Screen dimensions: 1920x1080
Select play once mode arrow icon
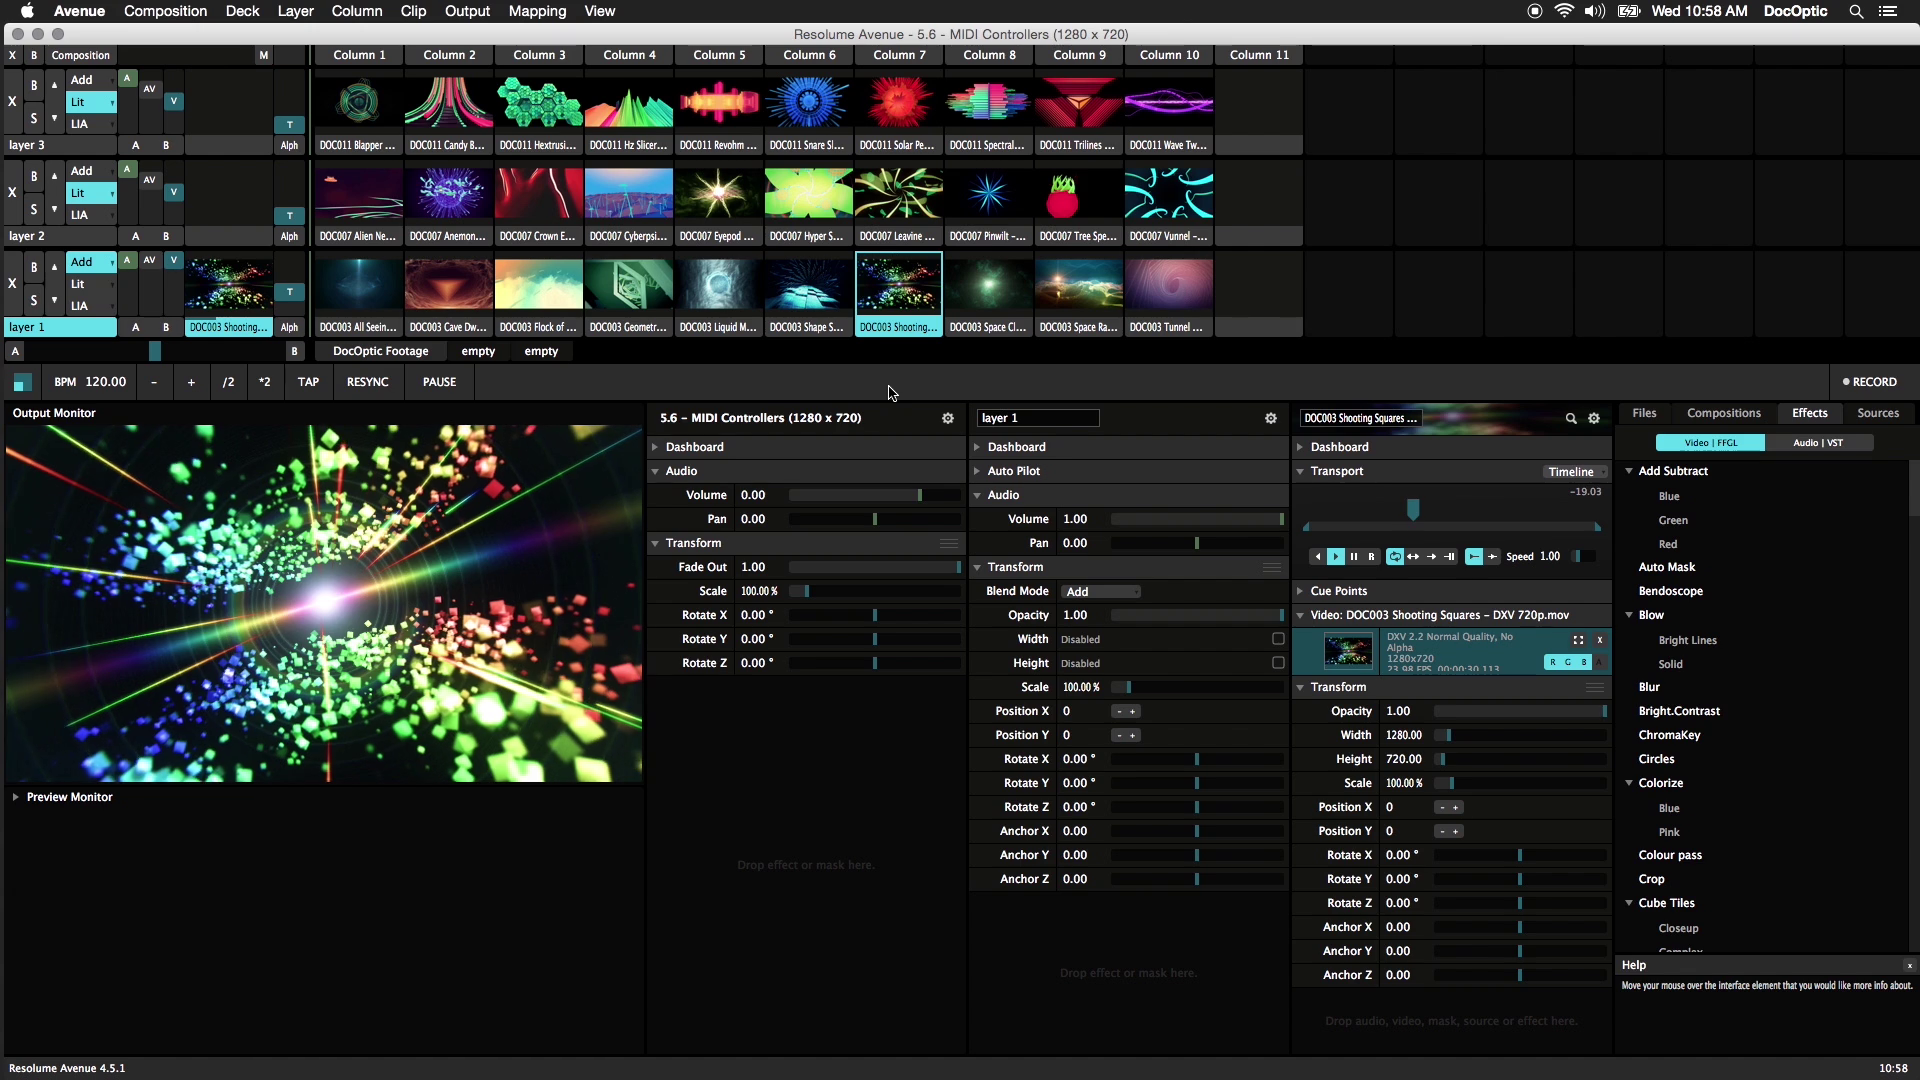tap(1431, 556)
